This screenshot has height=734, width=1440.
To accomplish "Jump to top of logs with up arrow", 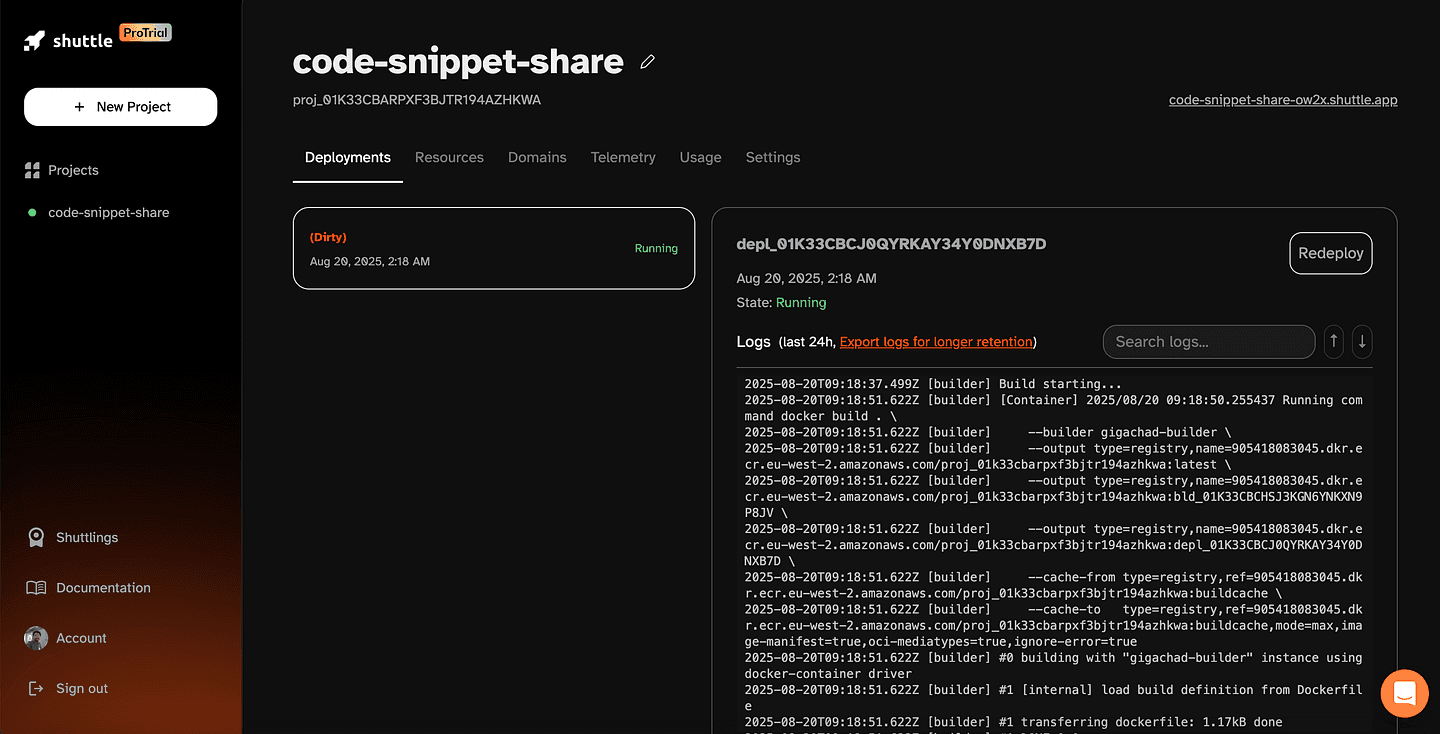I will (x=1333, y=341).
